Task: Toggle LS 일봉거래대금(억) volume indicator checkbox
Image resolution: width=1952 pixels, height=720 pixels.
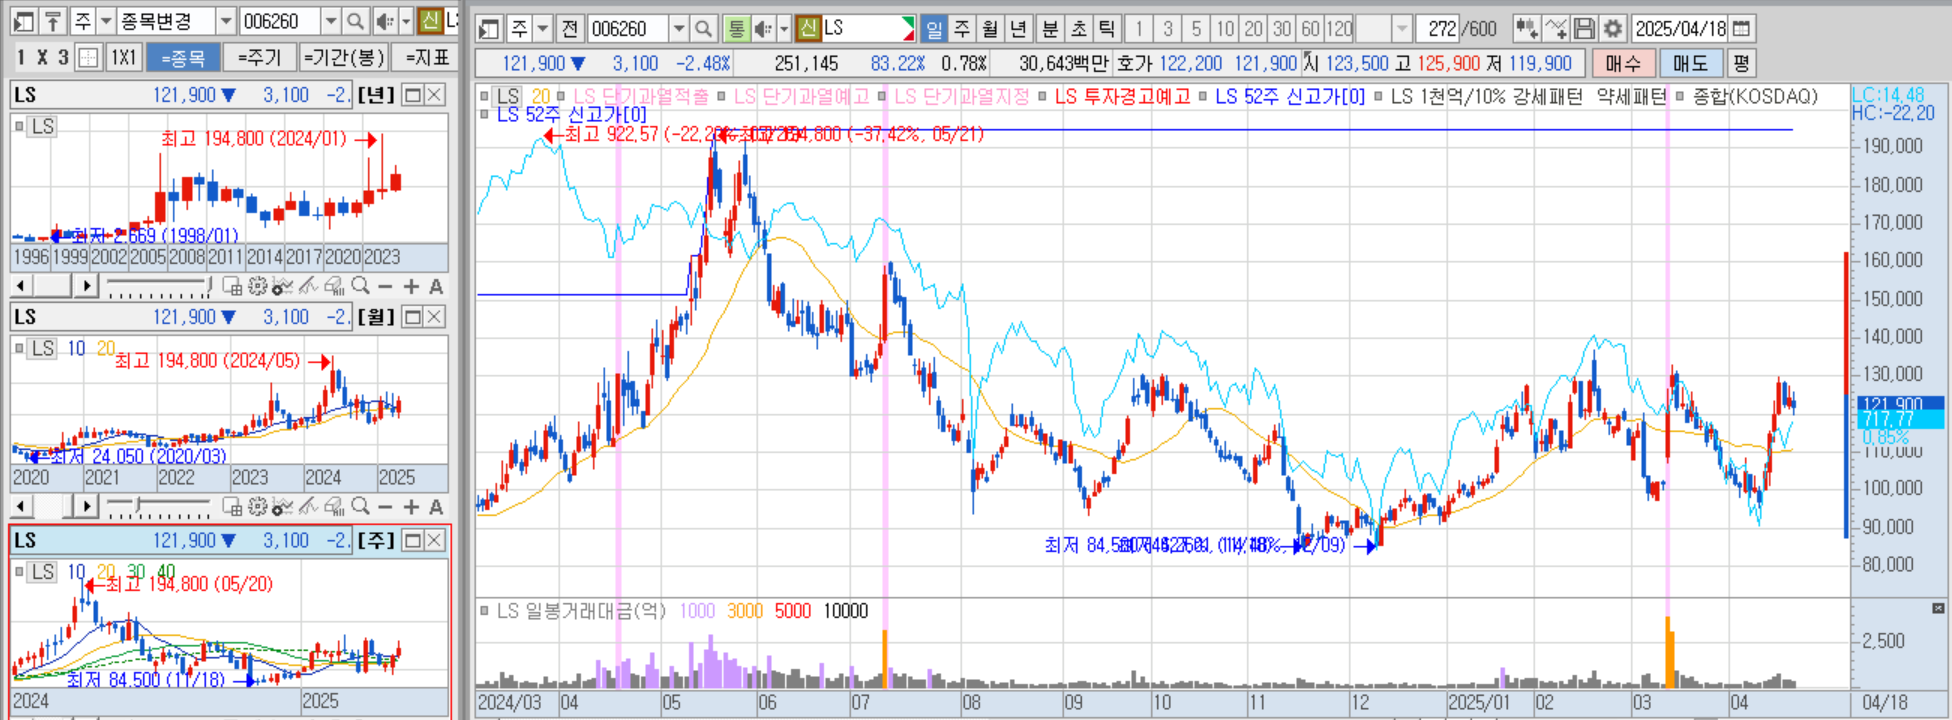Action: coord(484,610)
